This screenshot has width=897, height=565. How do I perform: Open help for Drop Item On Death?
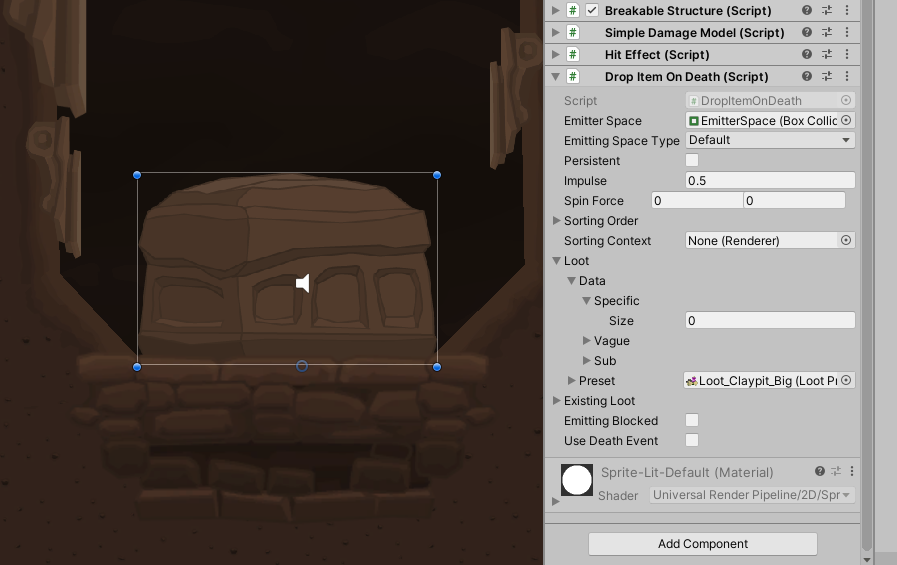tap(807, 77)
